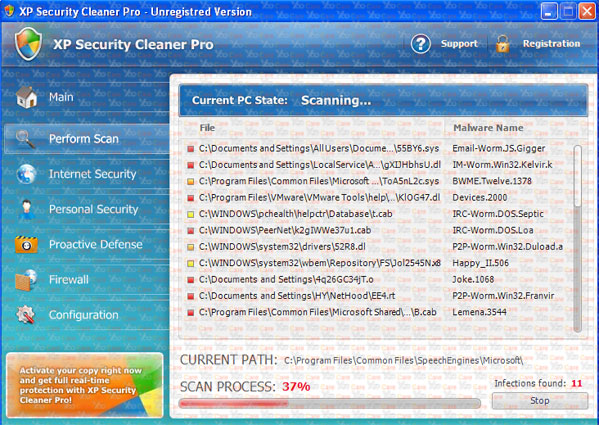
Task: Open the Configuration section label
Action: pos(84,315)
